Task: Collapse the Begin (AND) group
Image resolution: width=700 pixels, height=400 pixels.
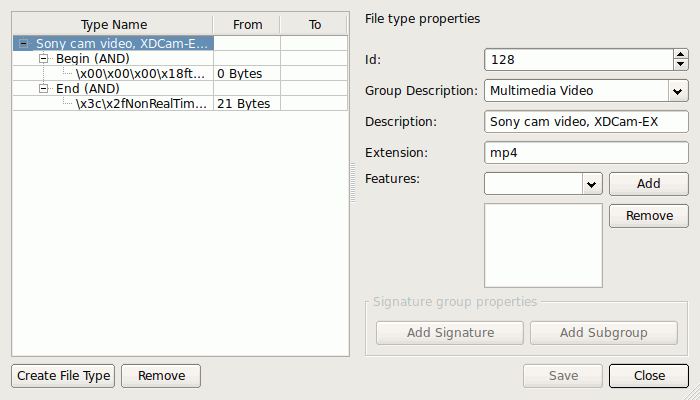Action: (43, 58)
